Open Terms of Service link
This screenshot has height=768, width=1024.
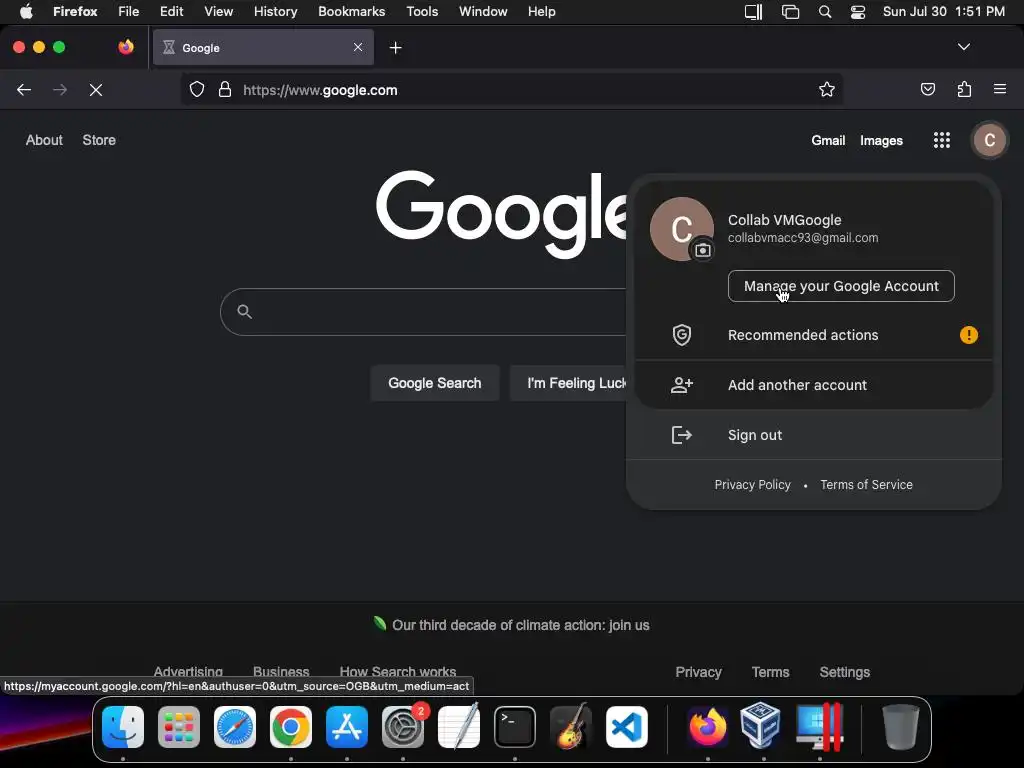pos(866,485)
